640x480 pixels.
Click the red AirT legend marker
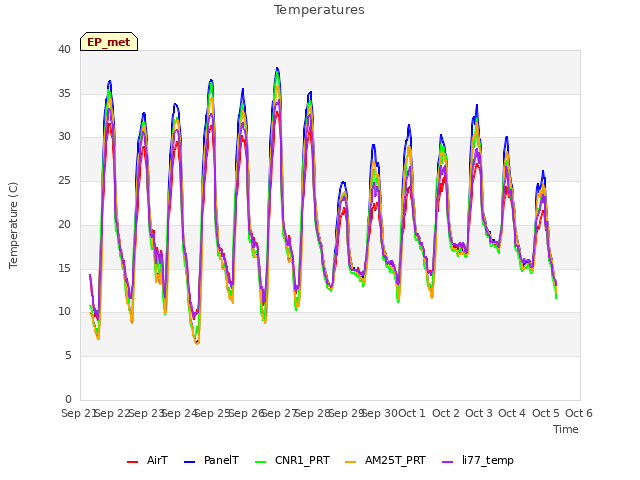(132, 462)
